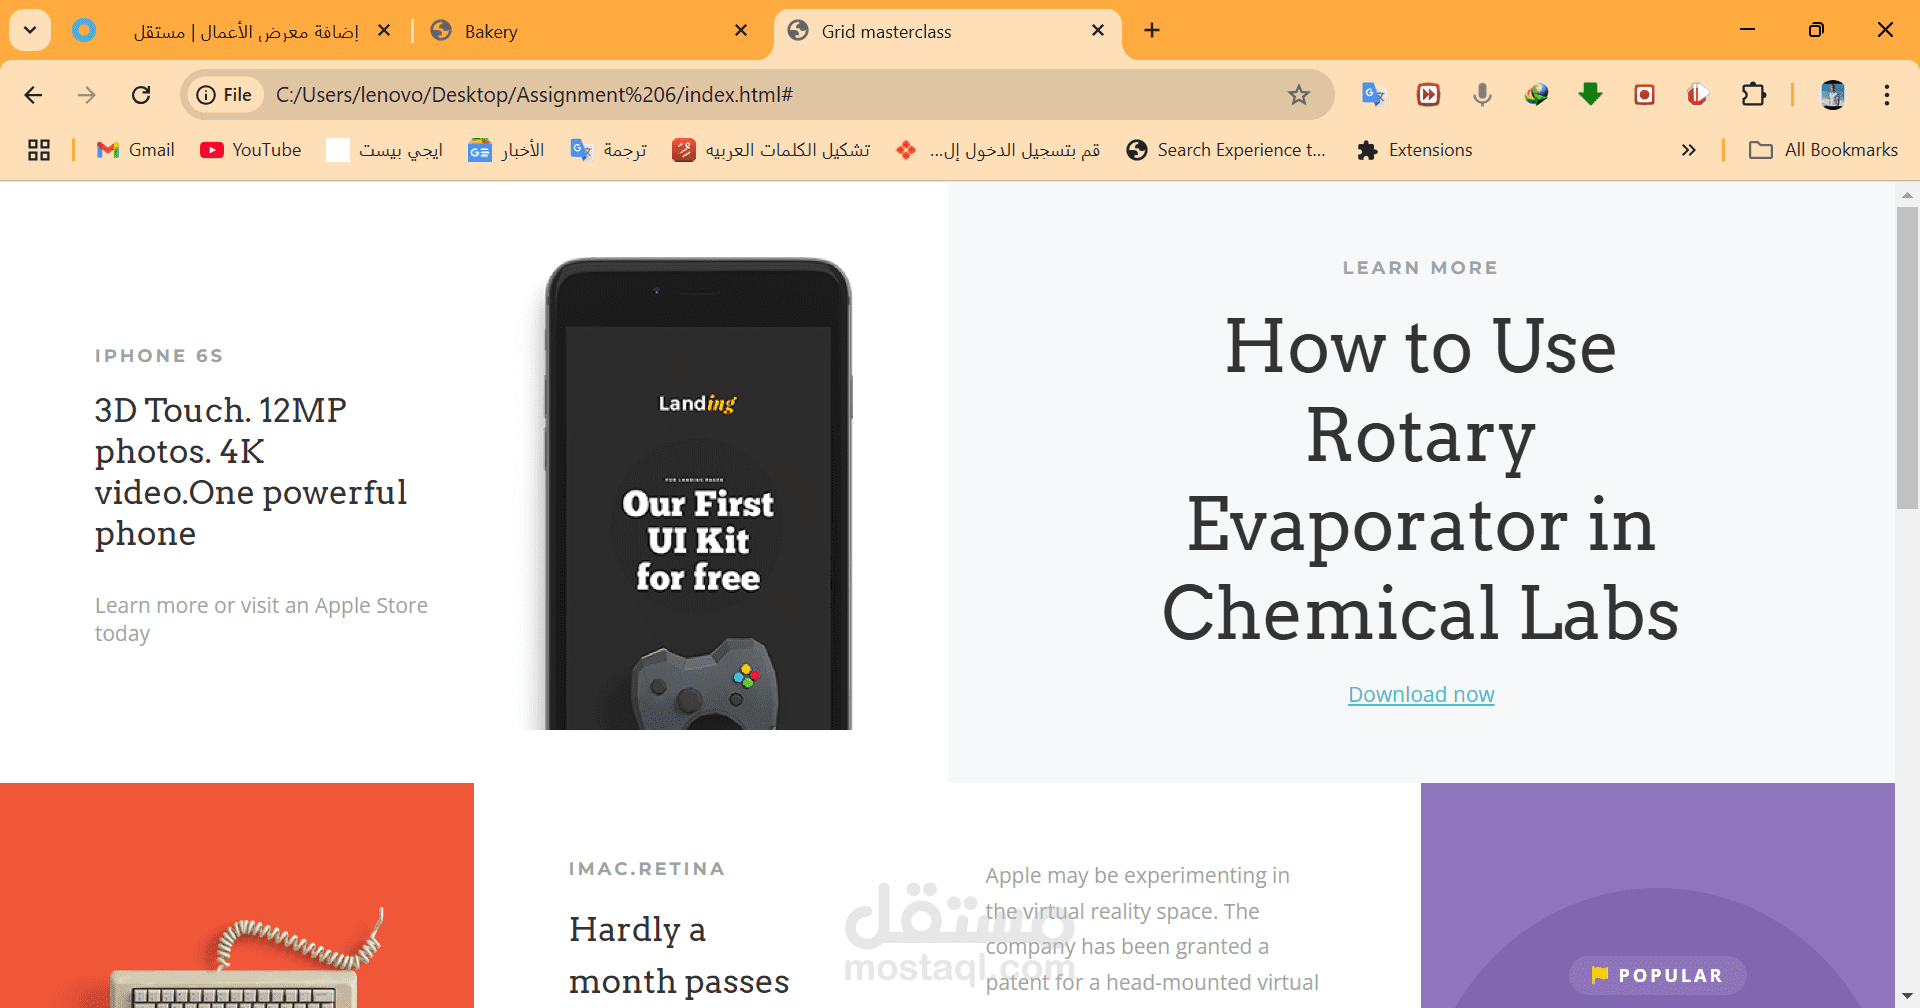Switch to the مستقل portfolio tab
The width and height of the screenshot is (1920, 1008).
pos(232,31)
